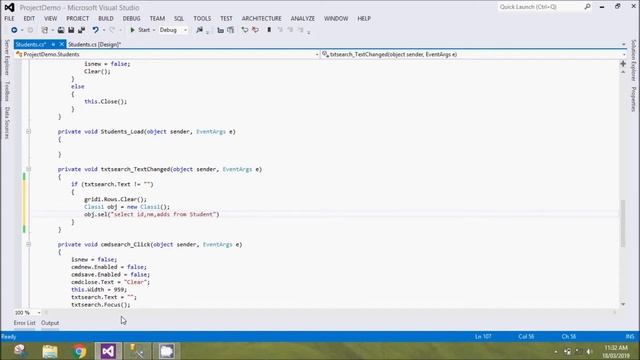Switch to the Students.cs [Design] tab
This screenshot has width=640, height=360.
point(94,44)
